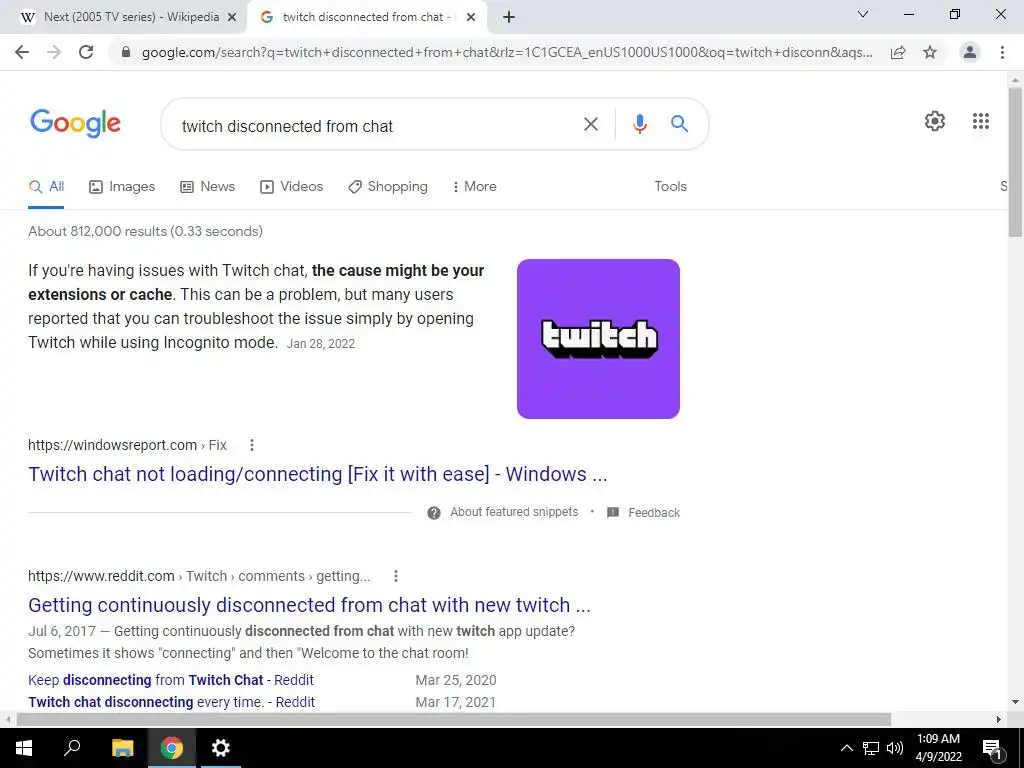Select the All results tab

[x=46, y=187]
